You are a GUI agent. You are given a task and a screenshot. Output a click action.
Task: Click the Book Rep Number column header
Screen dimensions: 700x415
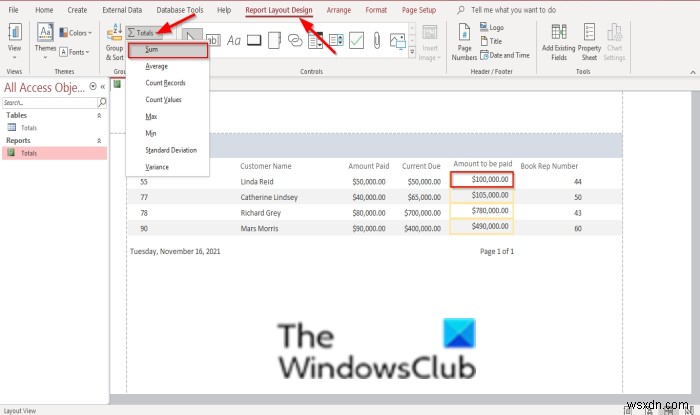[x=549, y=166]
